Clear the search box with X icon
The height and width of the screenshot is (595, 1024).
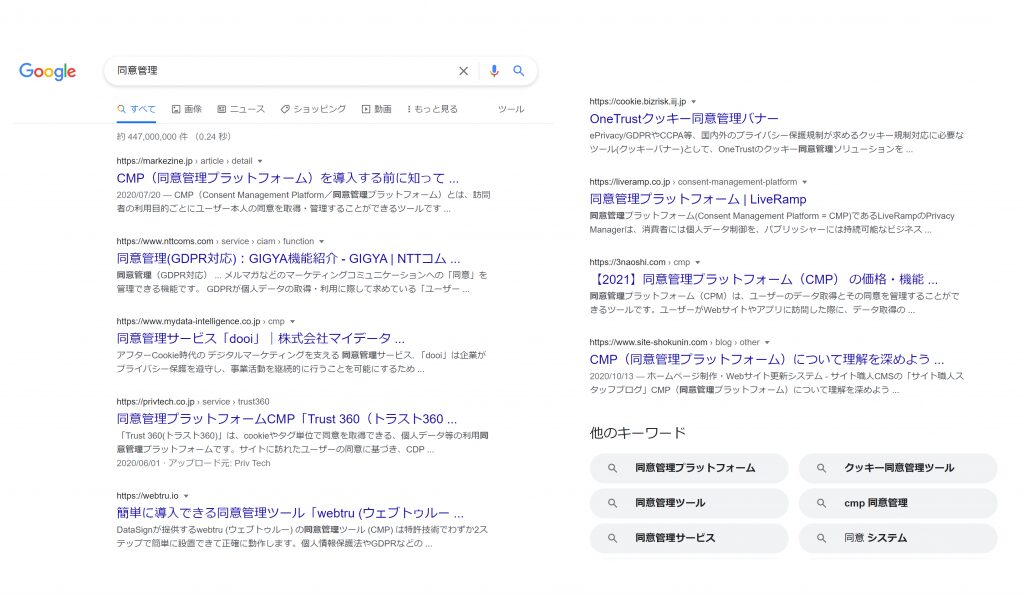(x=463, y=71)
